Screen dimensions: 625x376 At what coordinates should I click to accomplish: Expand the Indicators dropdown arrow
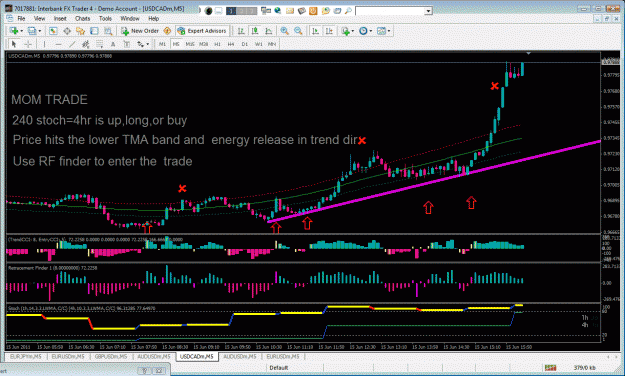pos(353,31)
